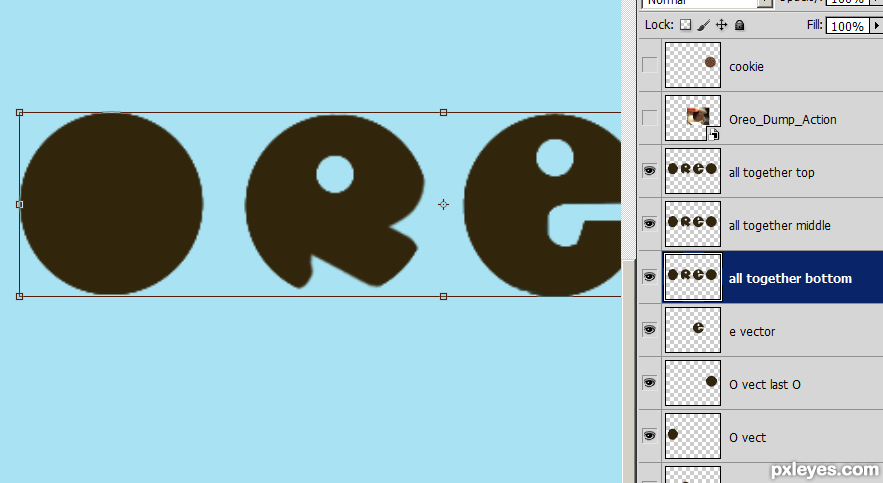The width and height of the screenshot is (883, 483).
Task: Click the lock all padlock icon
Action: tap(739, 25)
